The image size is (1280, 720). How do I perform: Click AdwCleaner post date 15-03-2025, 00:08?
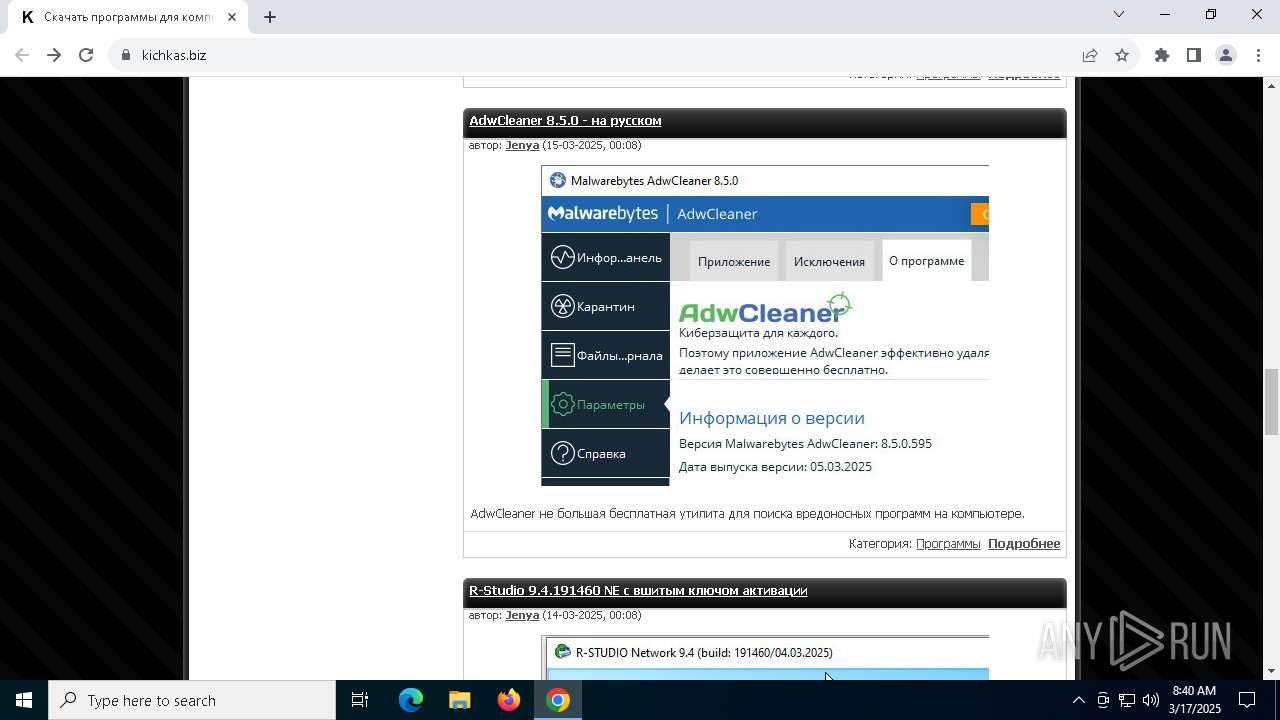pos(592,145)
